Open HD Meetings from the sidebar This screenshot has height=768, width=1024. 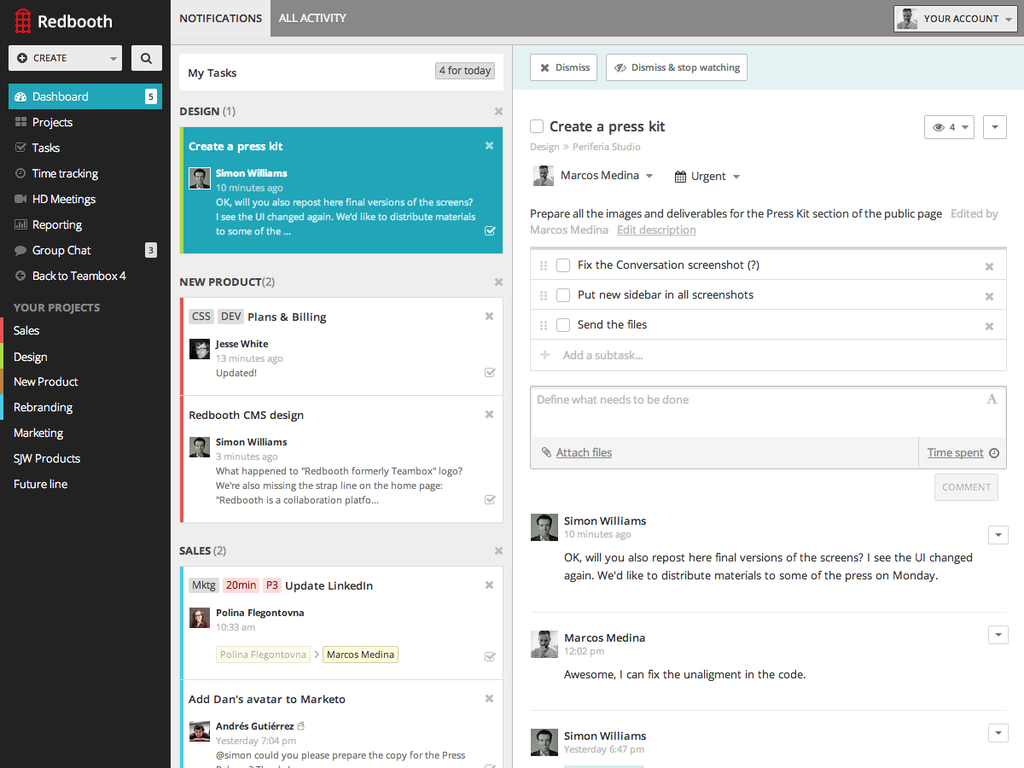(x=63, y=199)
